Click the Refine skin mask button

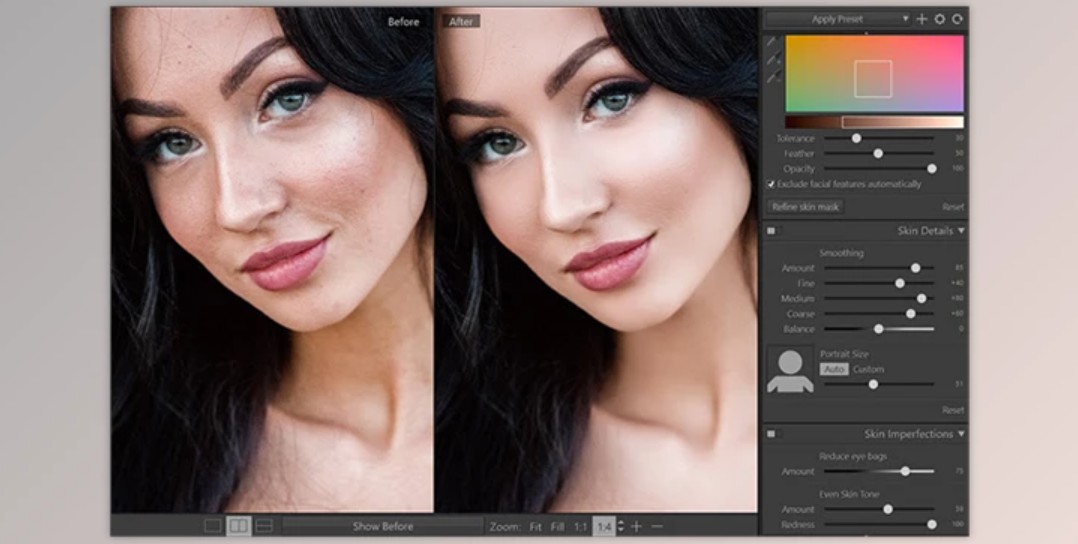click(x=806, y=207)
